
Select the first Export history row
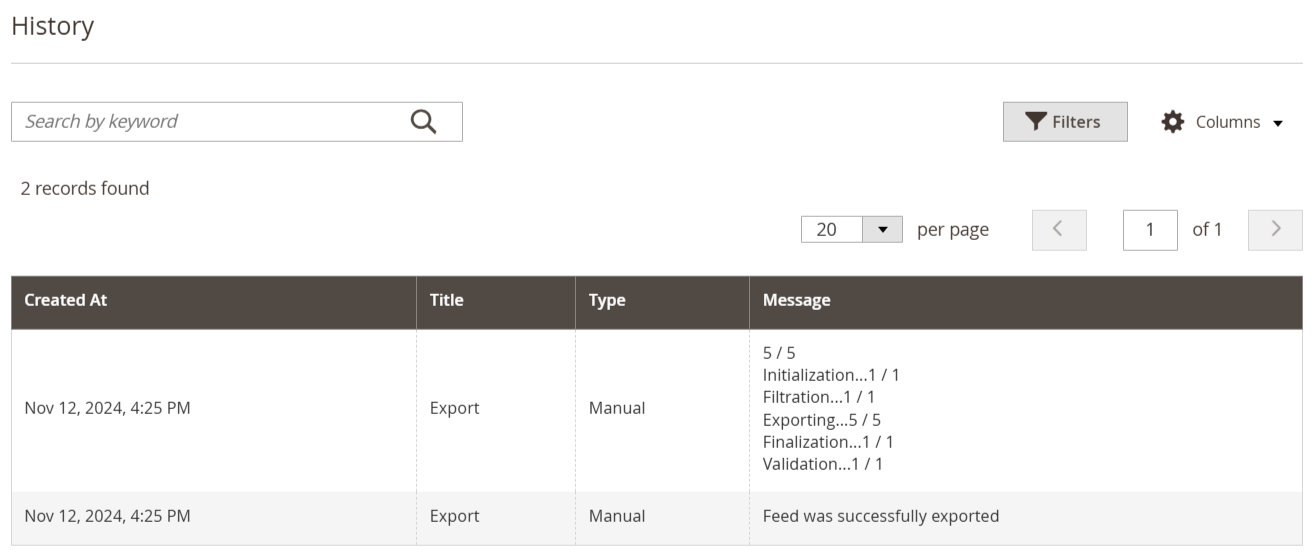click(657, 409)
